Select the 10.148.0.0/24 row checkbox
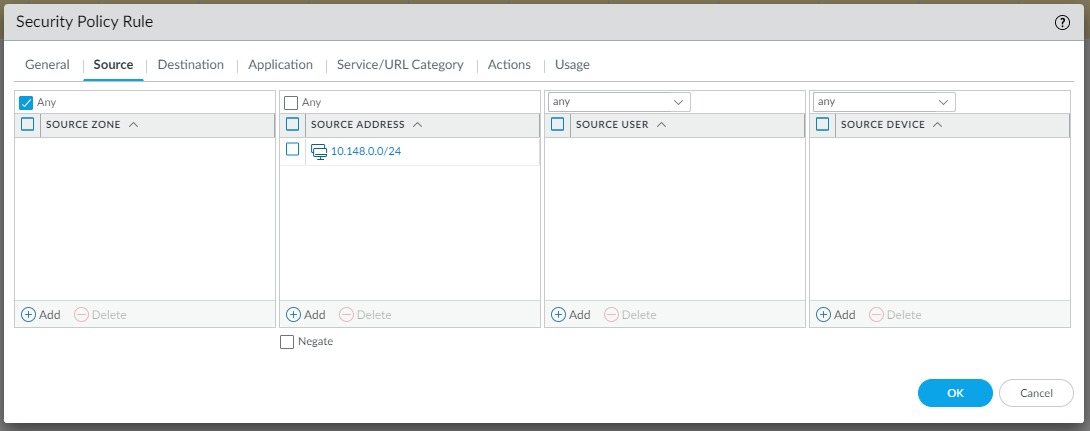 click(293, 150)
